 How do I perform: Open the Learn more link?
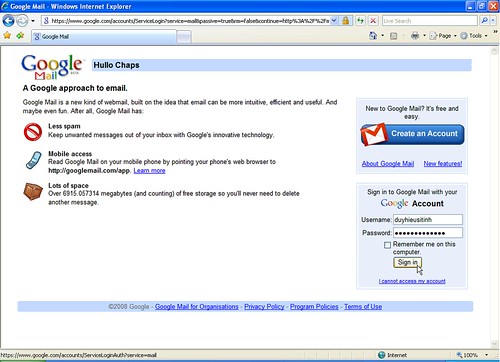pyautogui.click(x=149, y=171)
